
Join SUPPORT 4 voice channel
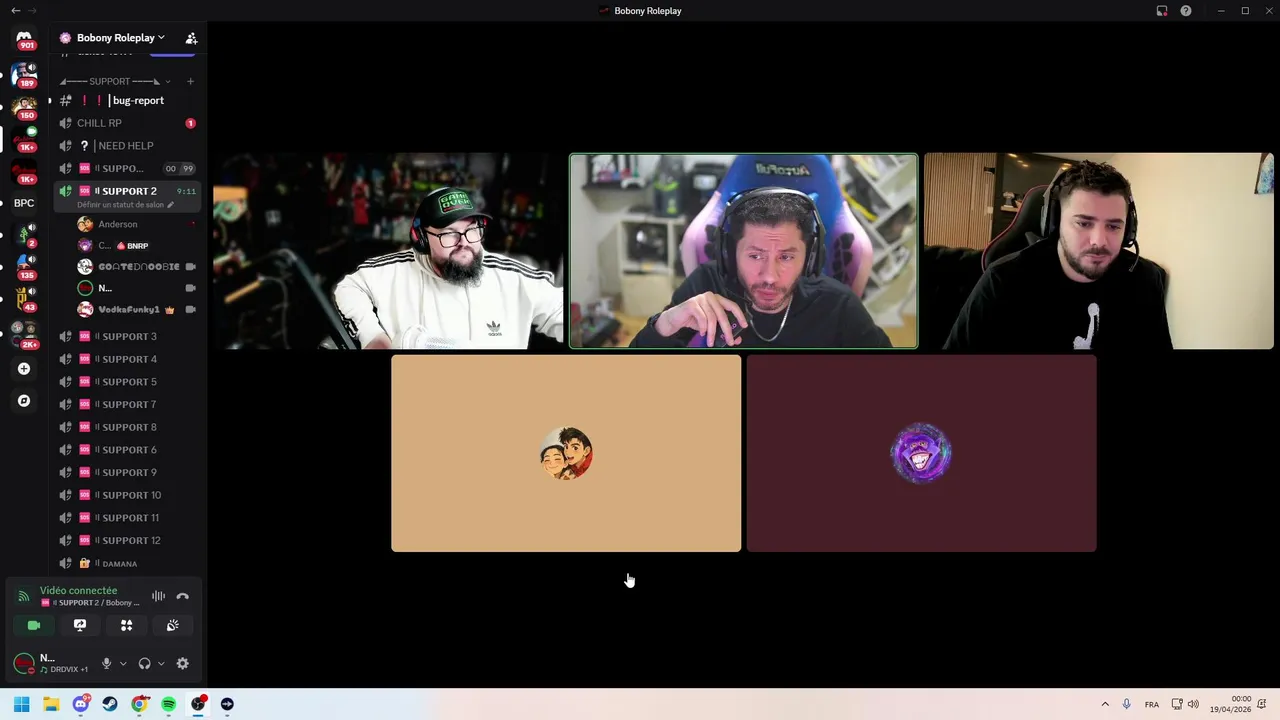127,359
